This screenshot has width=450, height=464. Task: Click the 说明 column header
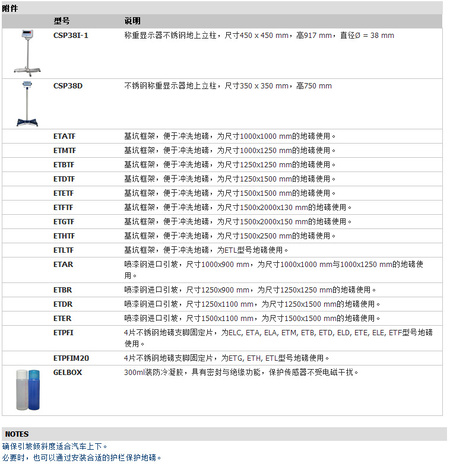click(x=132, y=21)
